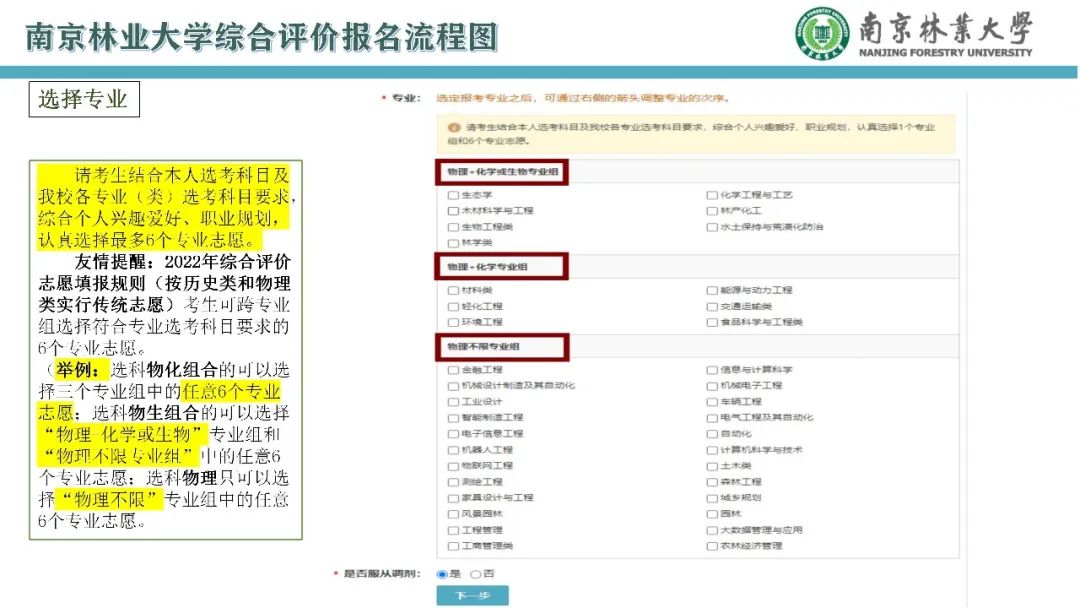Click the 下一步 button
Image resolution: width=1080 pixels, height=608 pixels.
472,595
